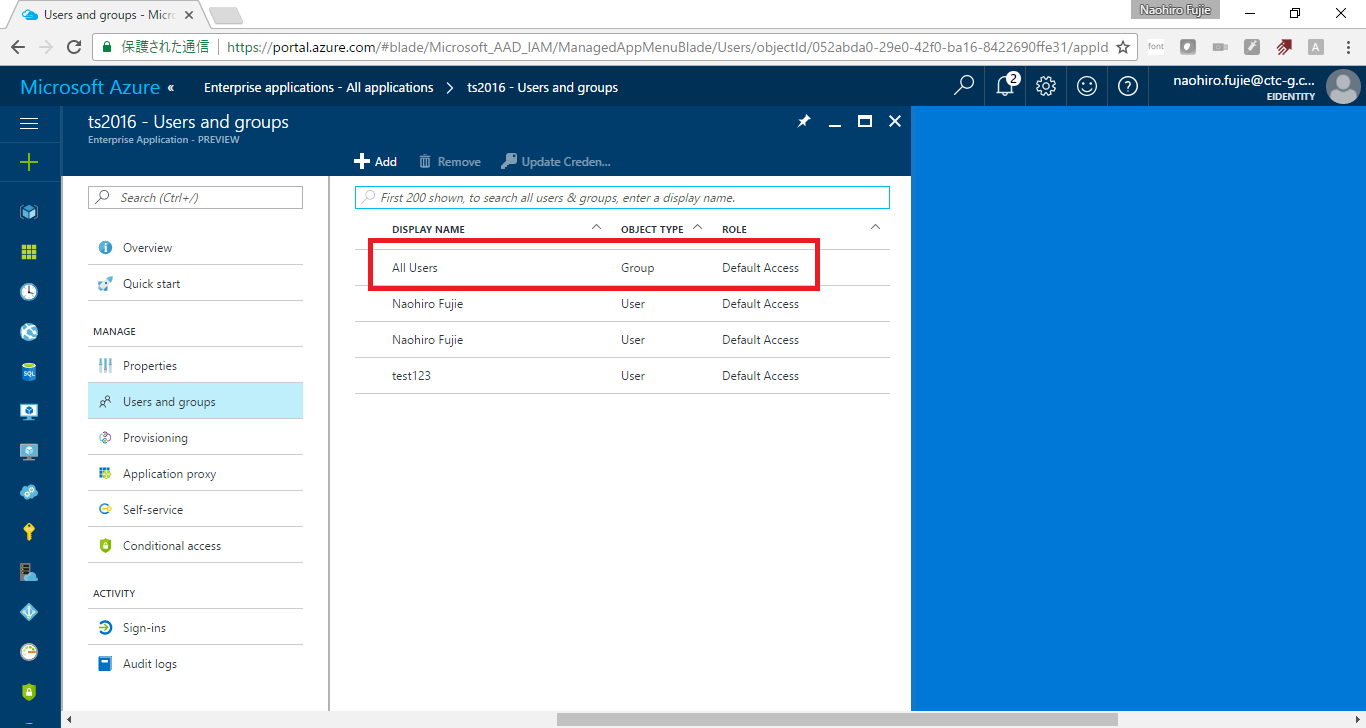The image size is (1366, 728).
Task: Open the hamburger menu in the Azure sidebar
Action: [x=29, y=123]
